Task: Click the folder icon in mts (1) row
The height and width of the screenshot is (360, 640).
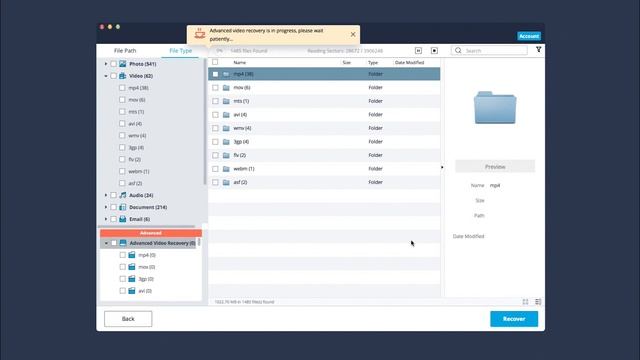Action: click(226, 101)
